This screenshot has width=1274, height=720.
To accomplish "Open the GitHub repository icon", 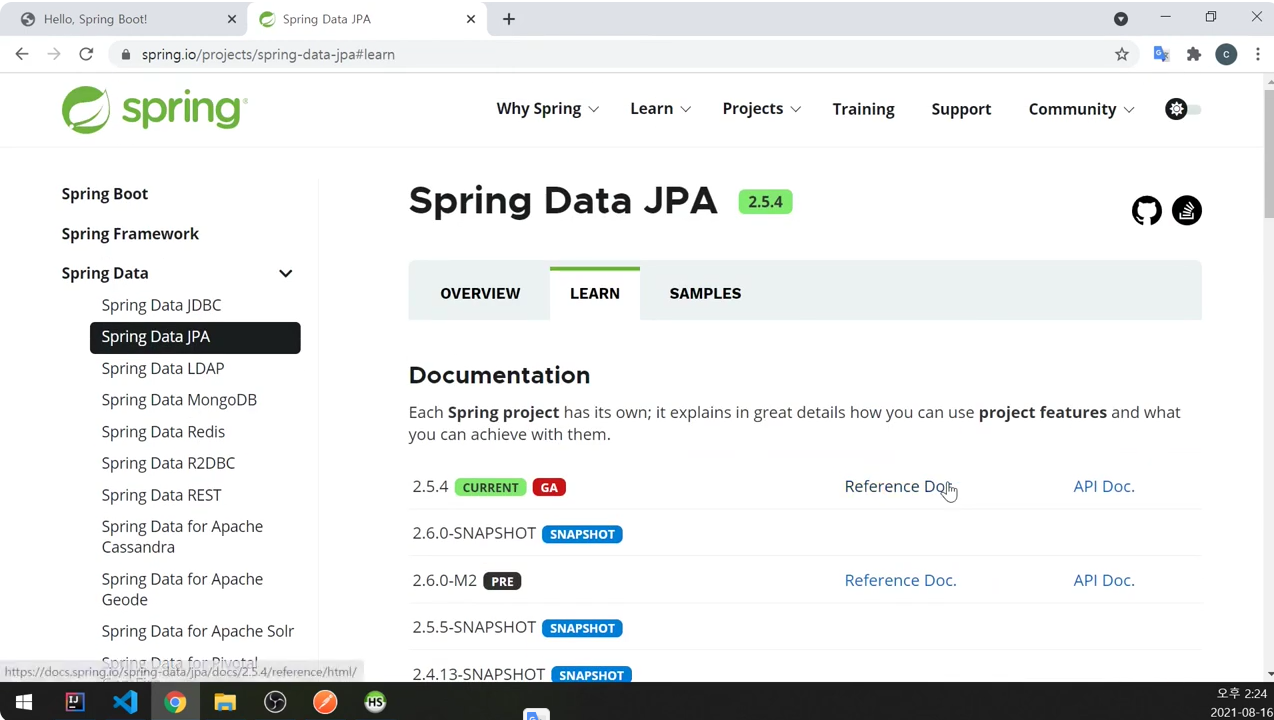I will click(x=1147, y=210).
